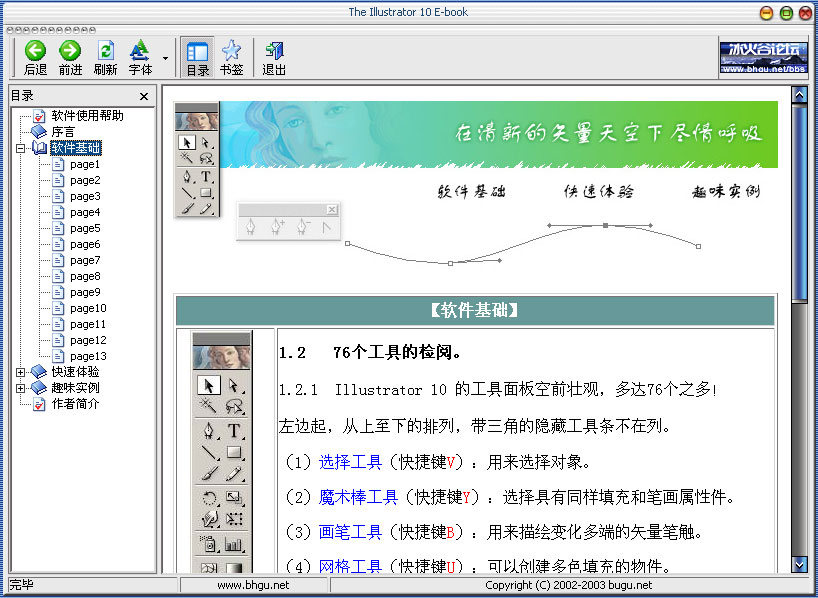The height and width of the screenshot is (598, 818).
Task: Open page13 in the tree
Action: point(88,356)
